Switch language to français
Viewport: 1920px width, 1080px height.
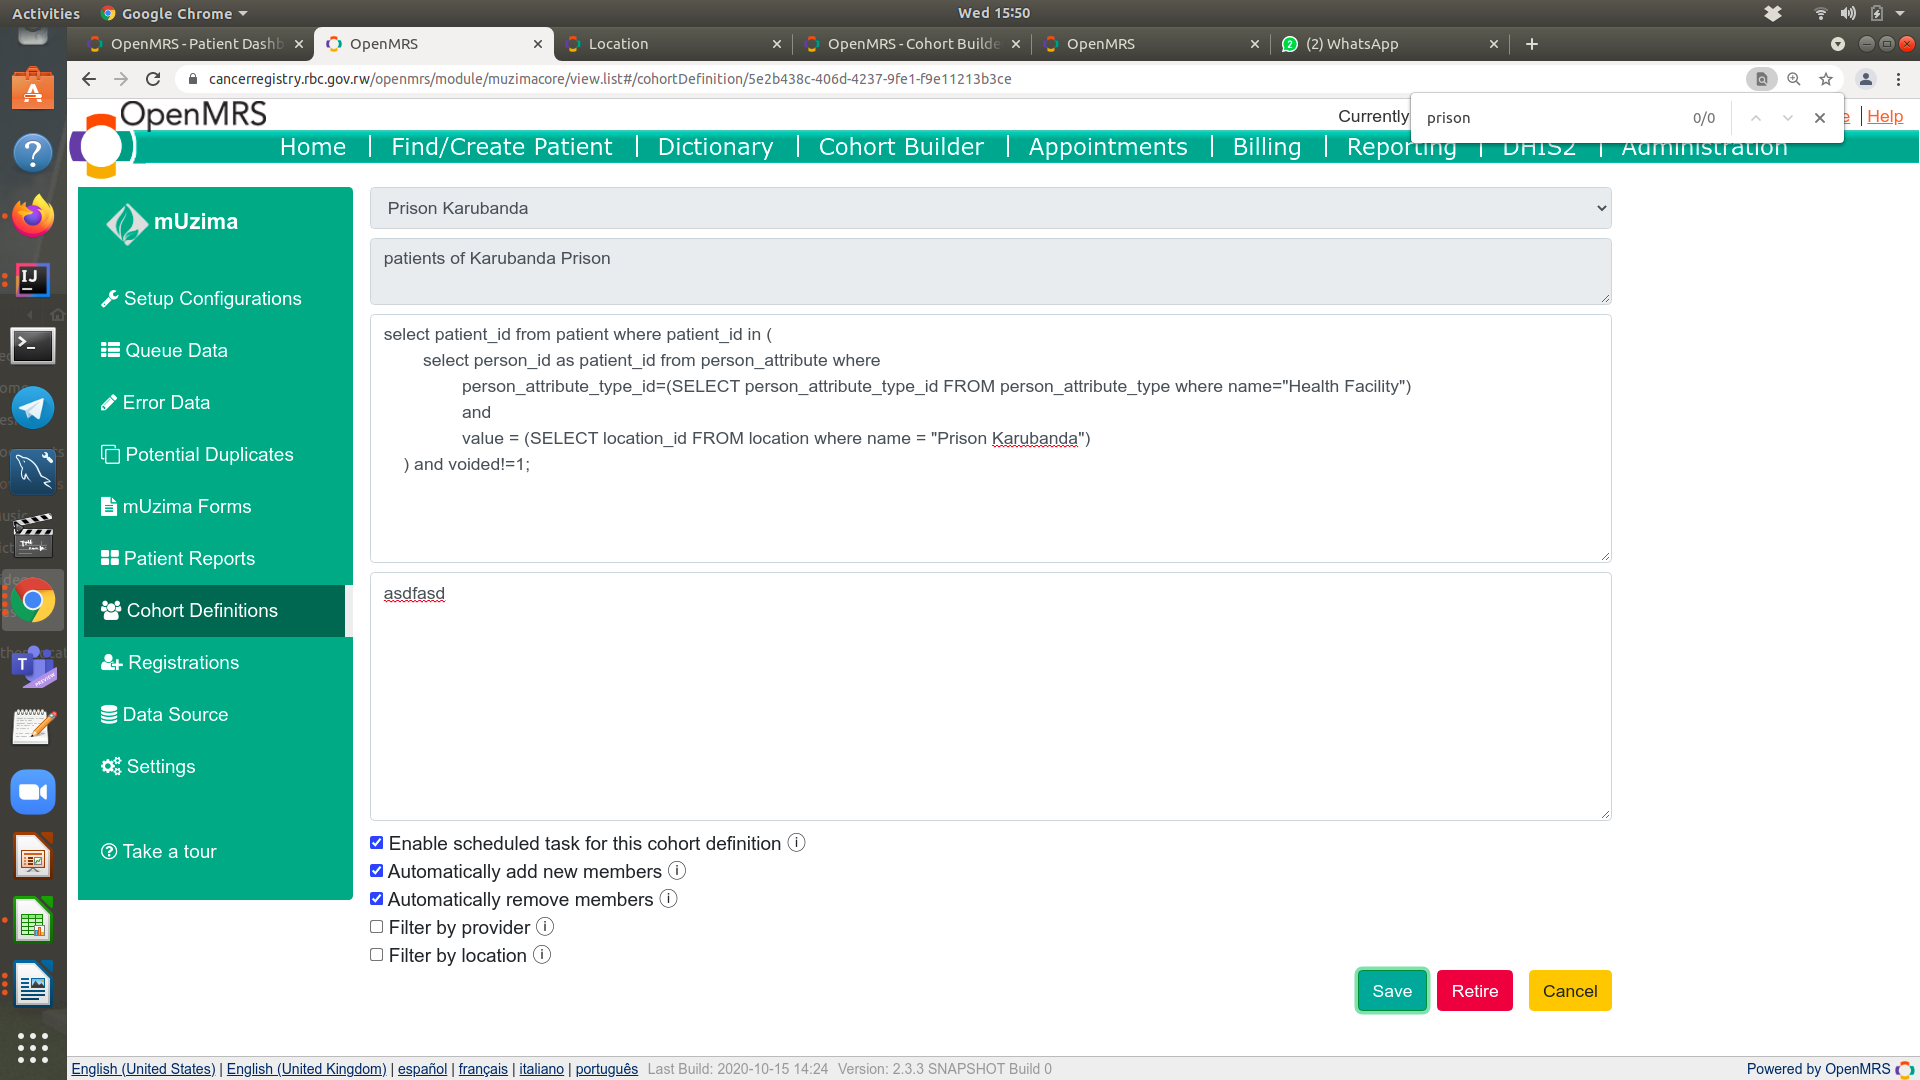point(483,1069)
